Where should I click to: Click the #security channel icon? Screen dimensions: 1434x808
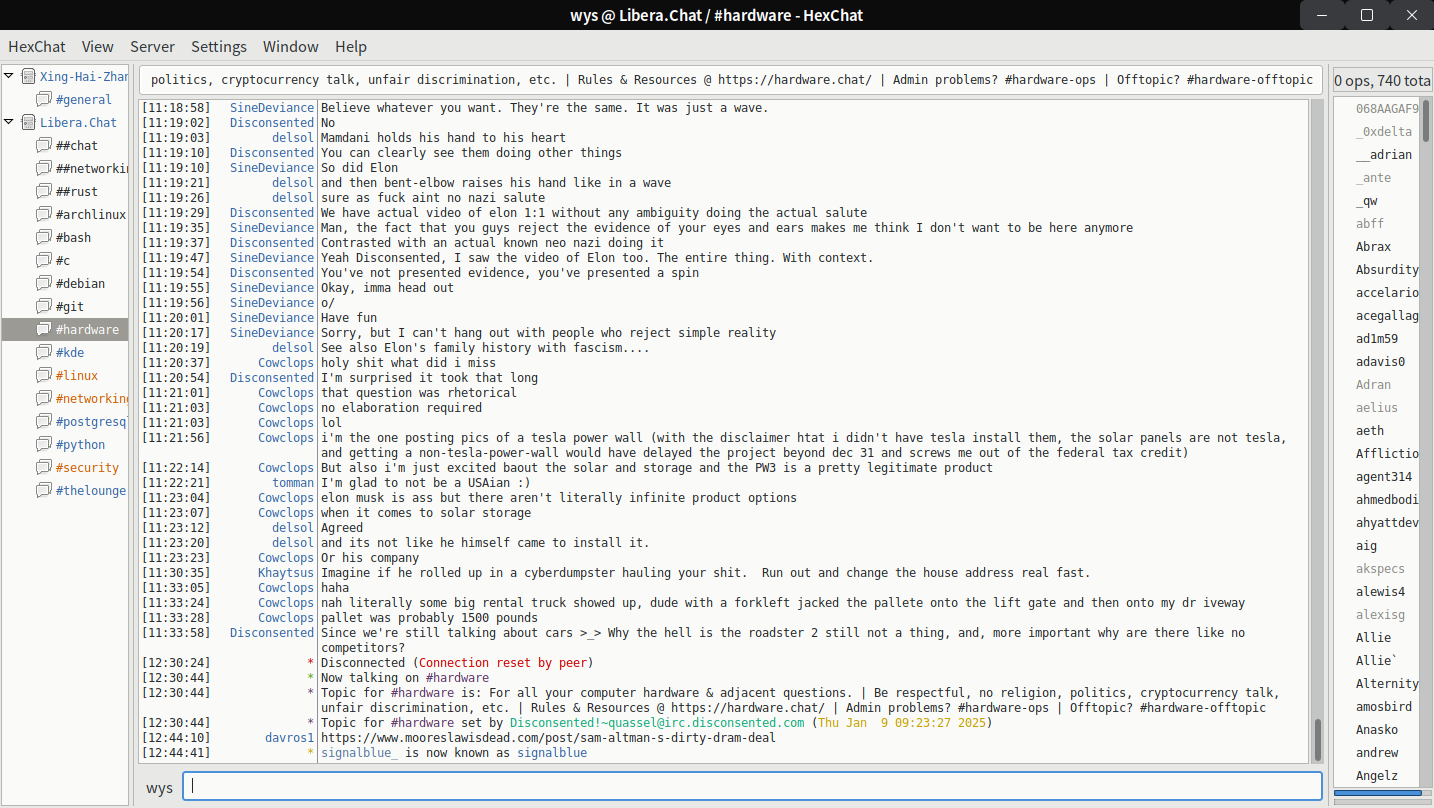44,467
